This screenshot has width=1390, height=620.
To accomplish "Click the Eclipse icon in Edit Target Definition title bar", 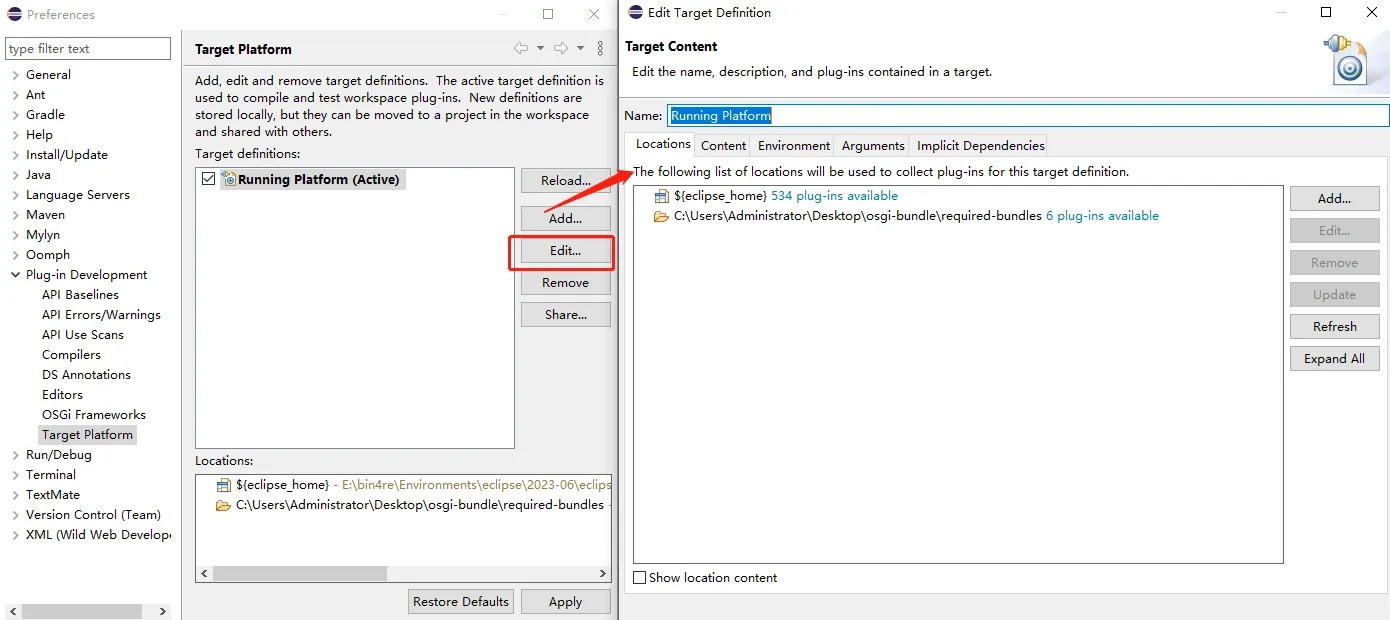I will tap(635, 13).
